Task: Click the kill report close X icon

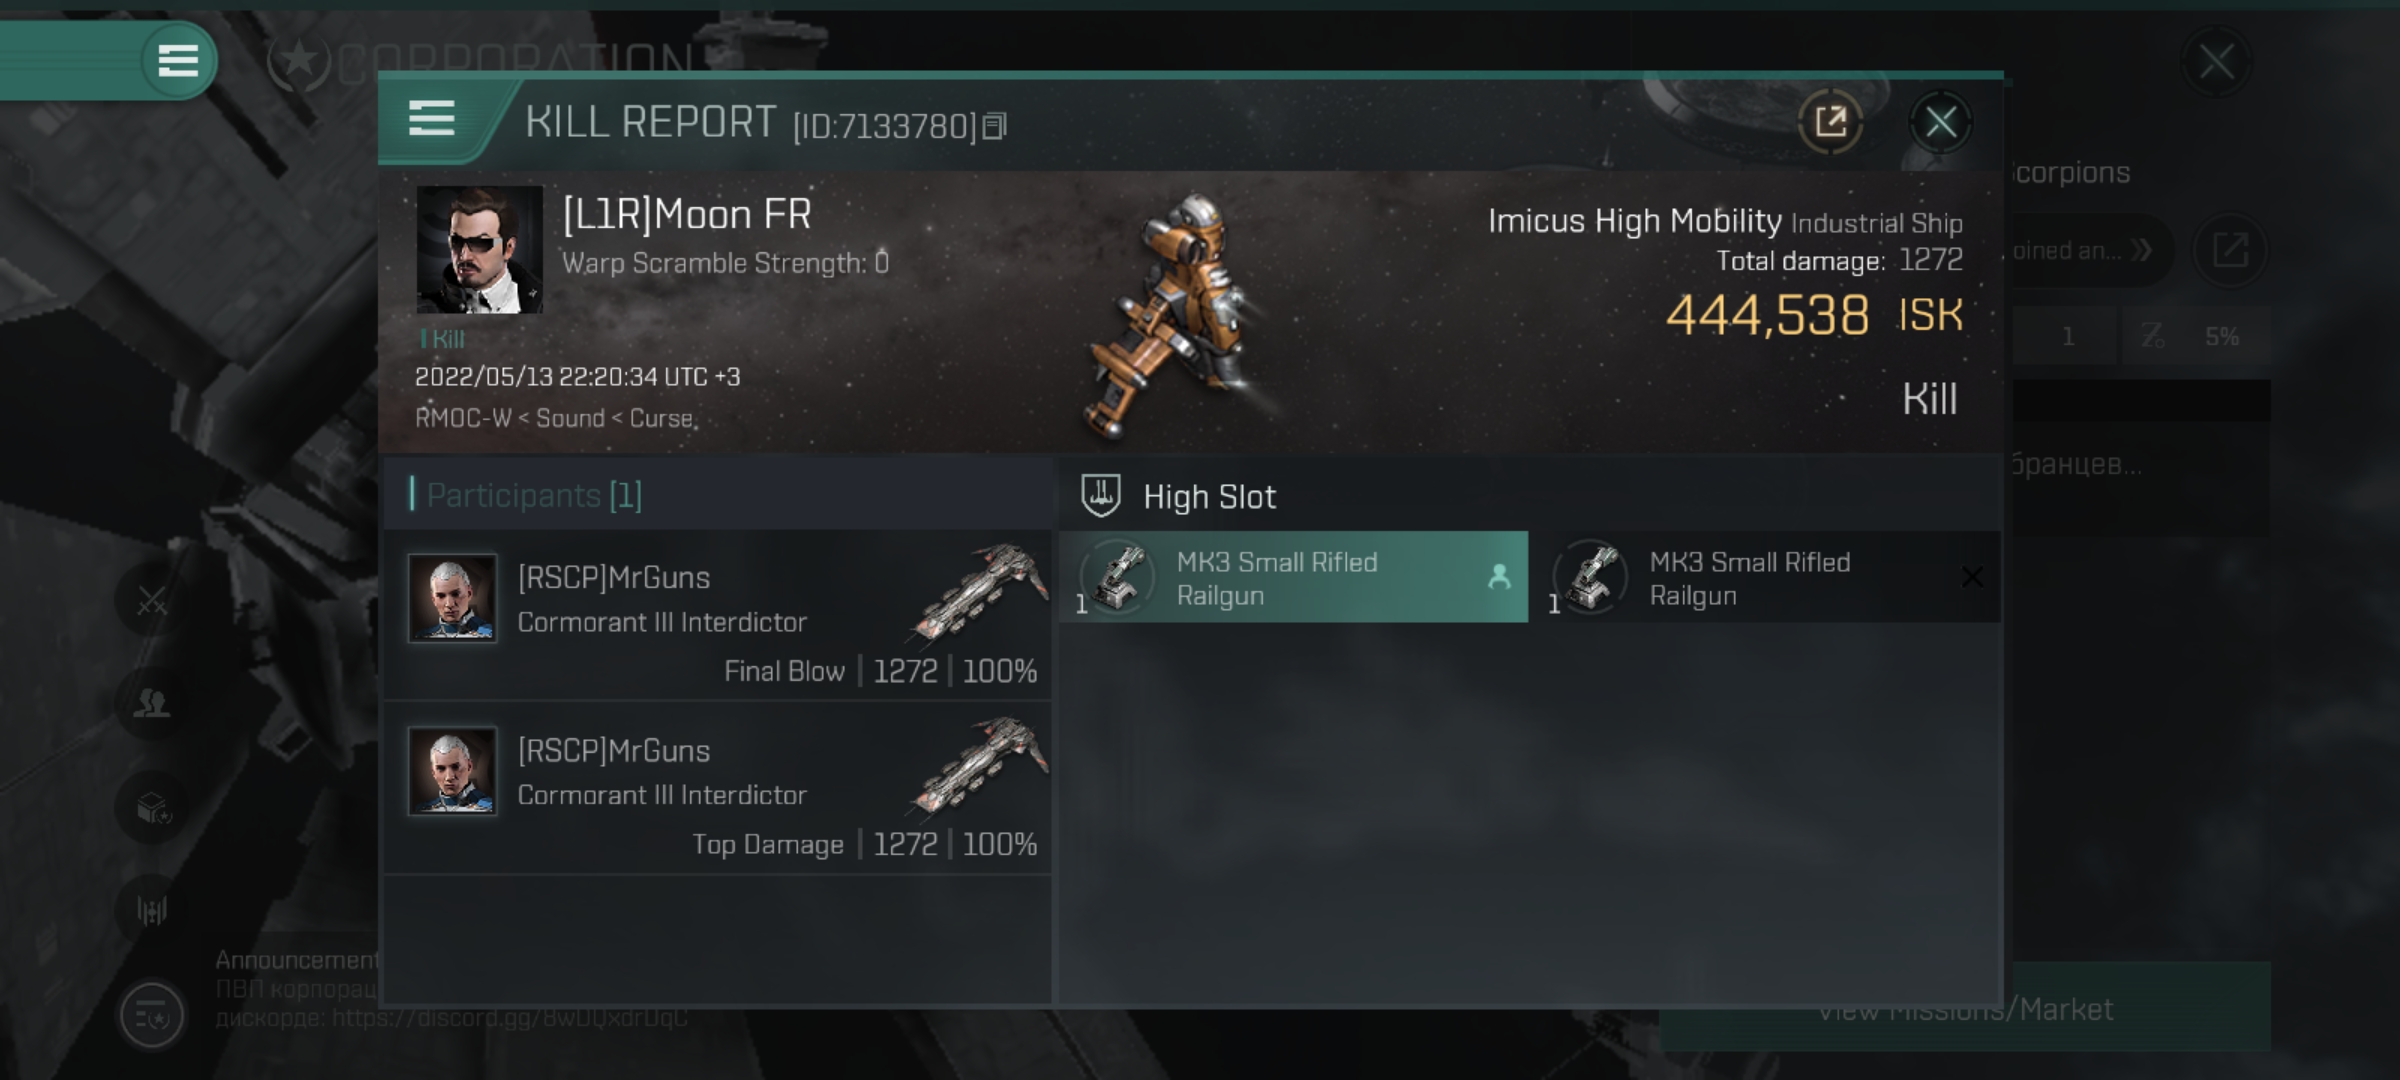Action: (1941, 119)
